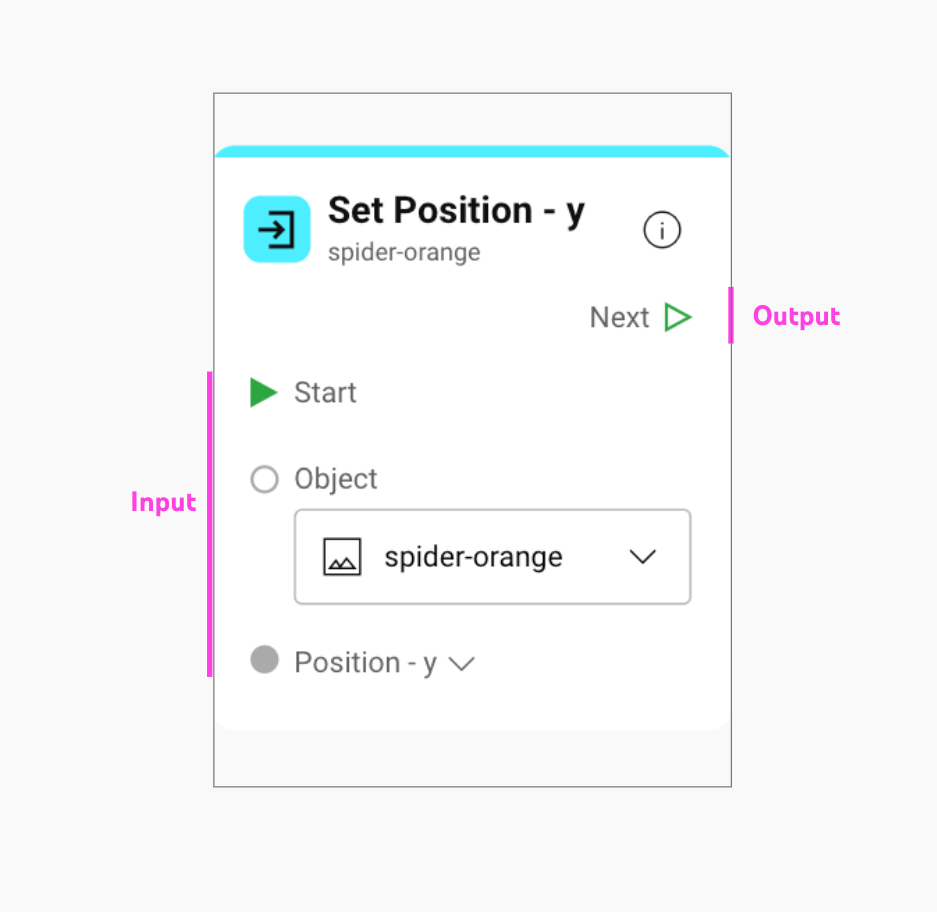Click the Set Position - y title

coord(456,210)
